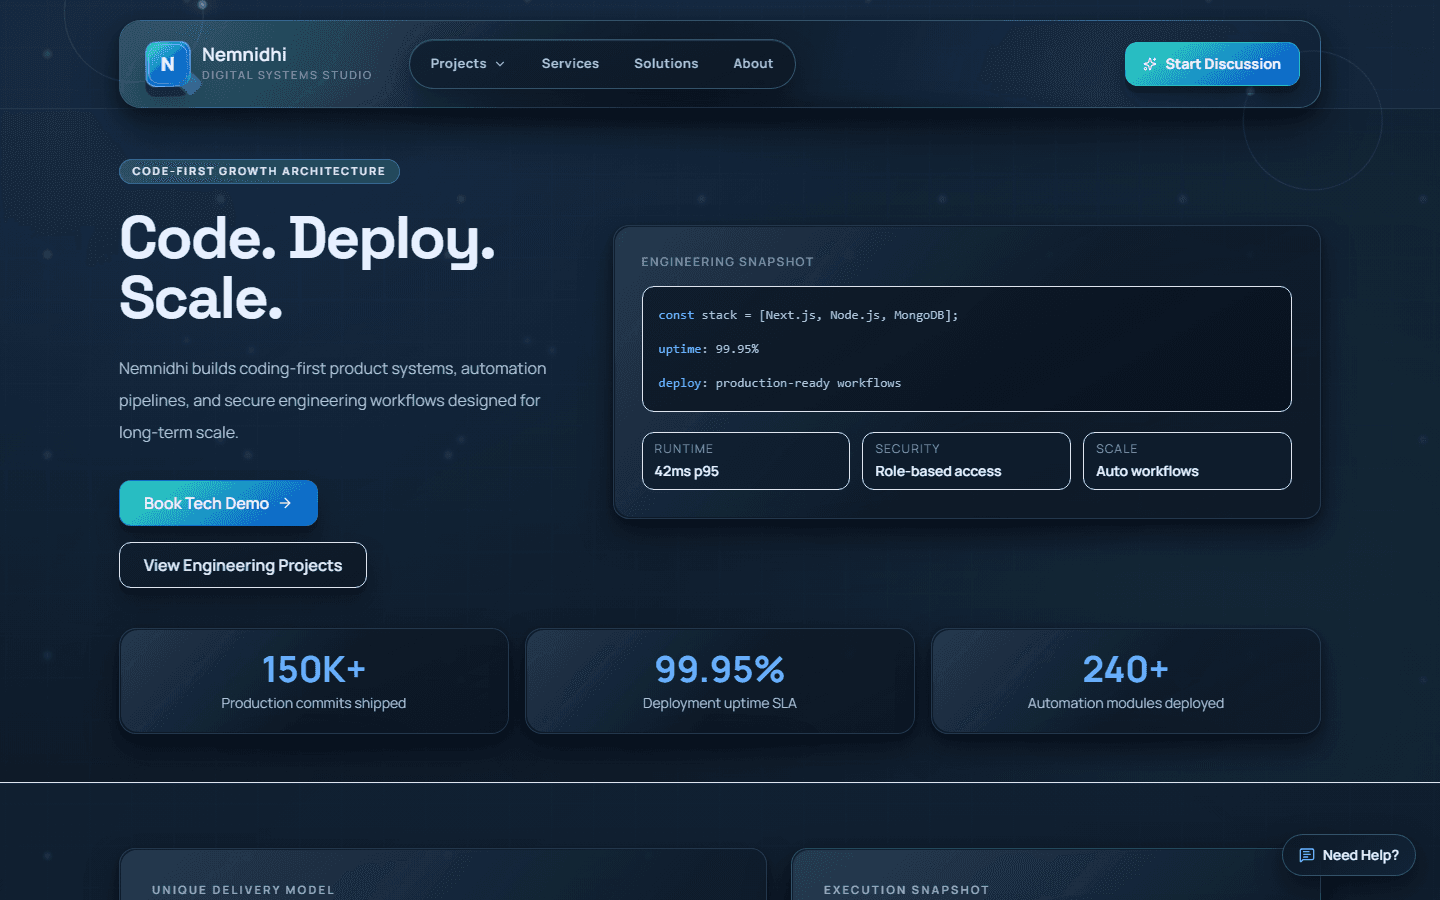The image size is (1440, 900).
Task: Click the Code. Deploy. Scale. headline
Action: [x=307, y=268]
